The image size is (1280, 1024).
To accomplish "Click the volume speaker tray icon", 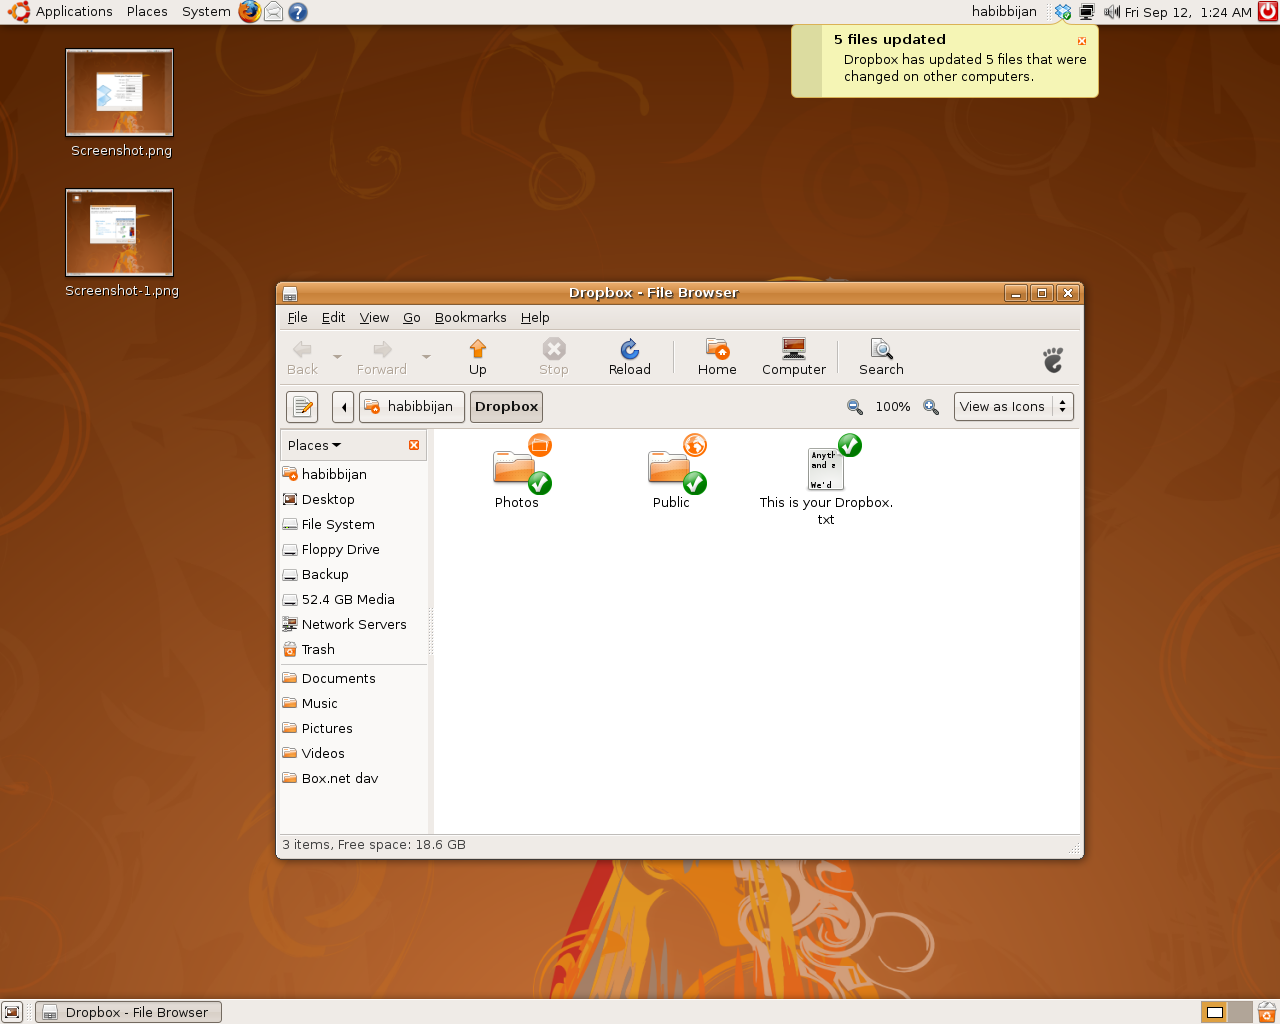I will tap(1111, 12).
